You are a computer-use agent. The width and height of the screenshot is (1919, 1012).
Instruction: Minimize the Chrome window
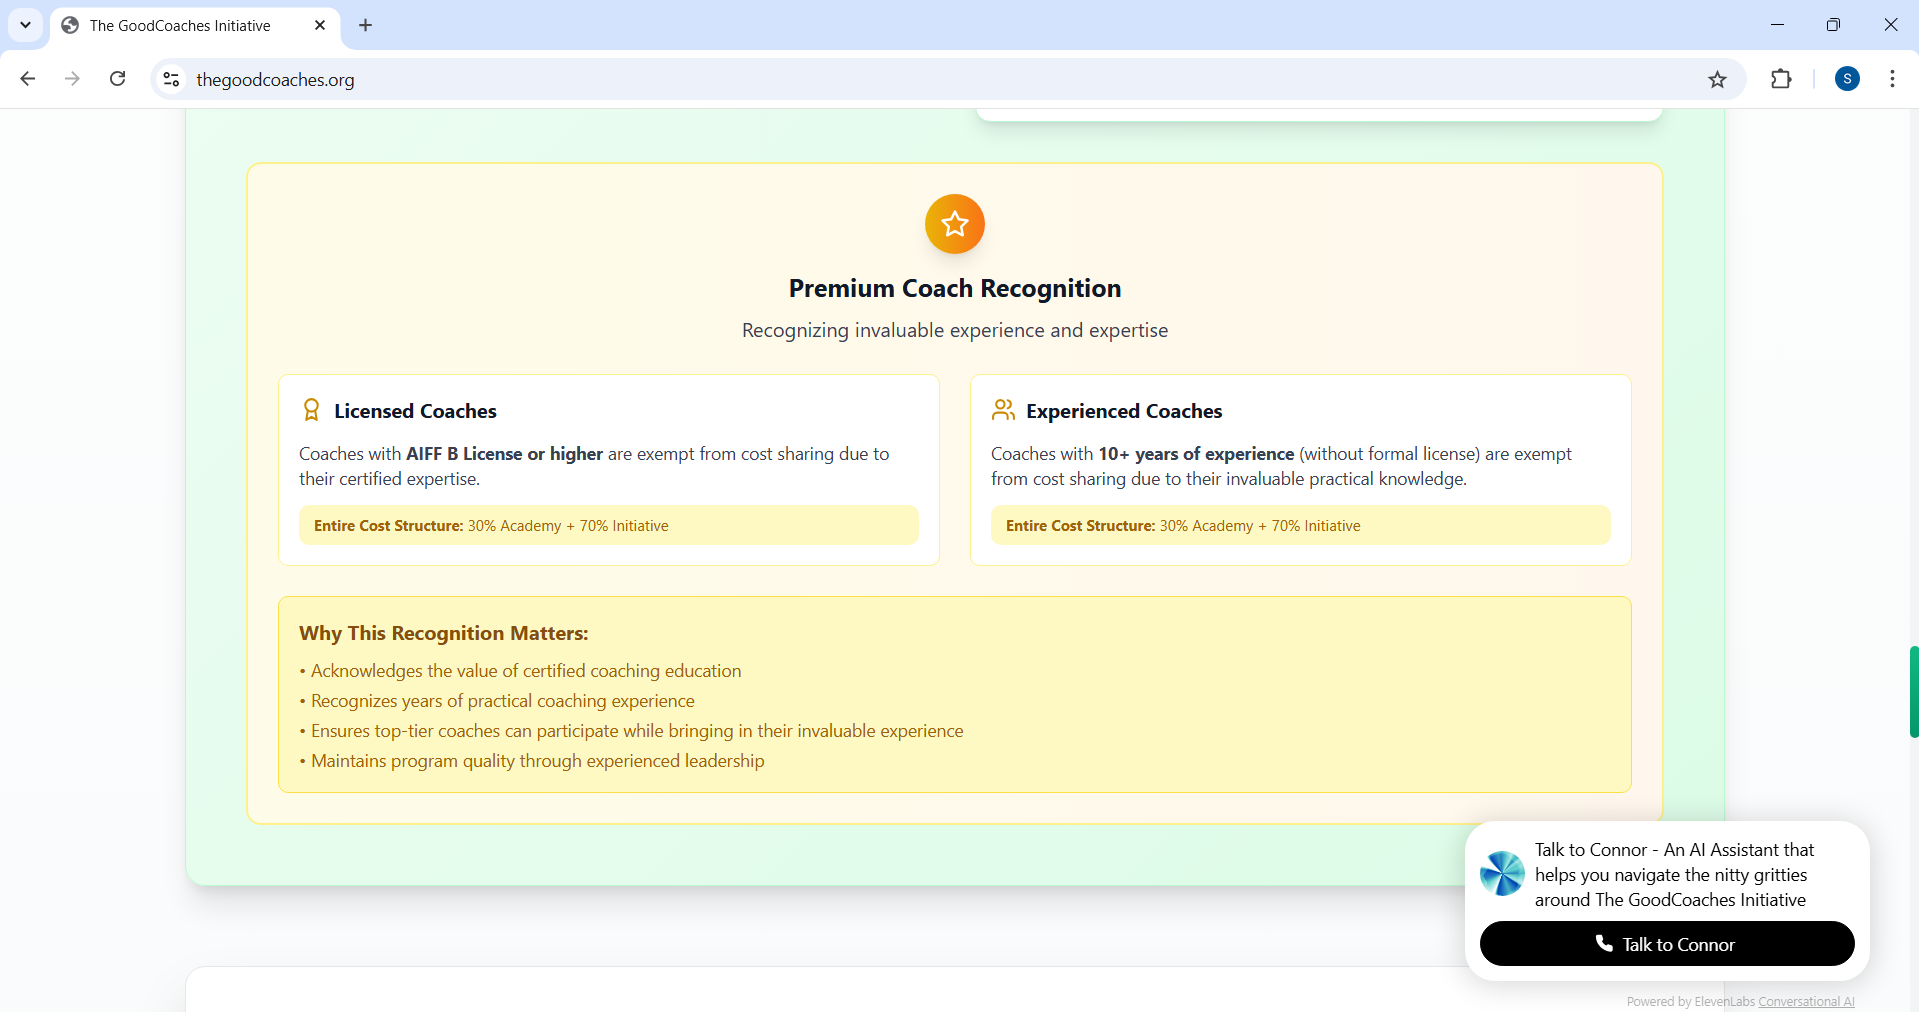click(1777, 25)
